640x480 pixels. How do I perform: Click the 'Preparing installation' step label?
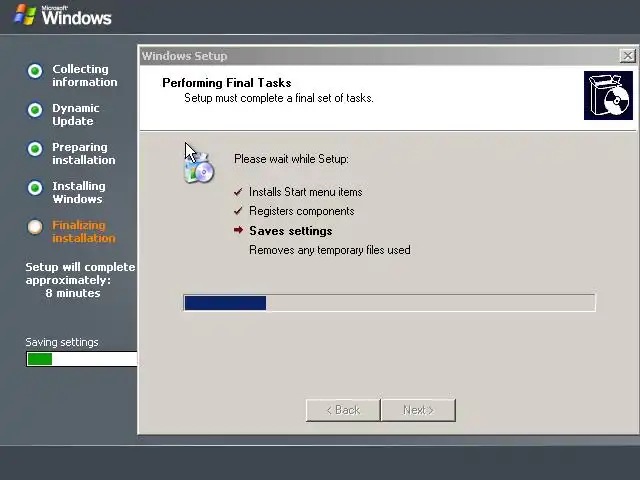[x=84, y=153]
